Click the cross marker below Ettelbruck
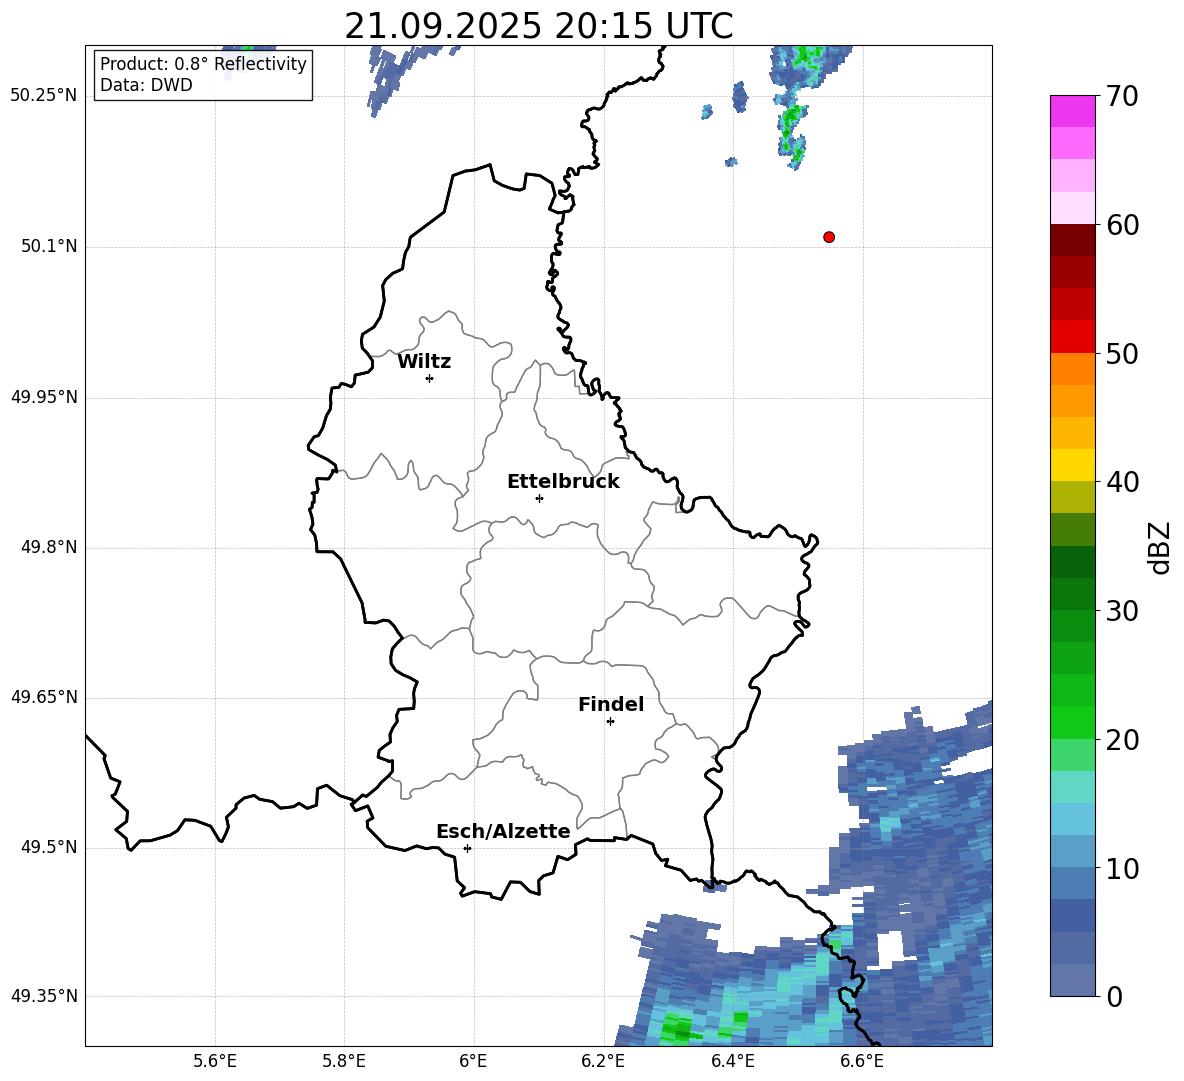This screenshot has width=1184, height=1081. [539, 498]
